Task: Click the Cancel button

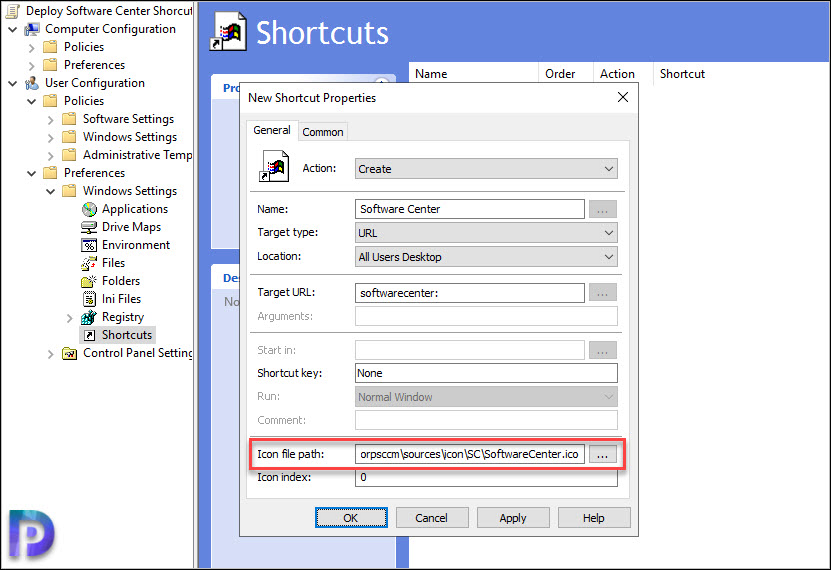Action: point(431,518)
